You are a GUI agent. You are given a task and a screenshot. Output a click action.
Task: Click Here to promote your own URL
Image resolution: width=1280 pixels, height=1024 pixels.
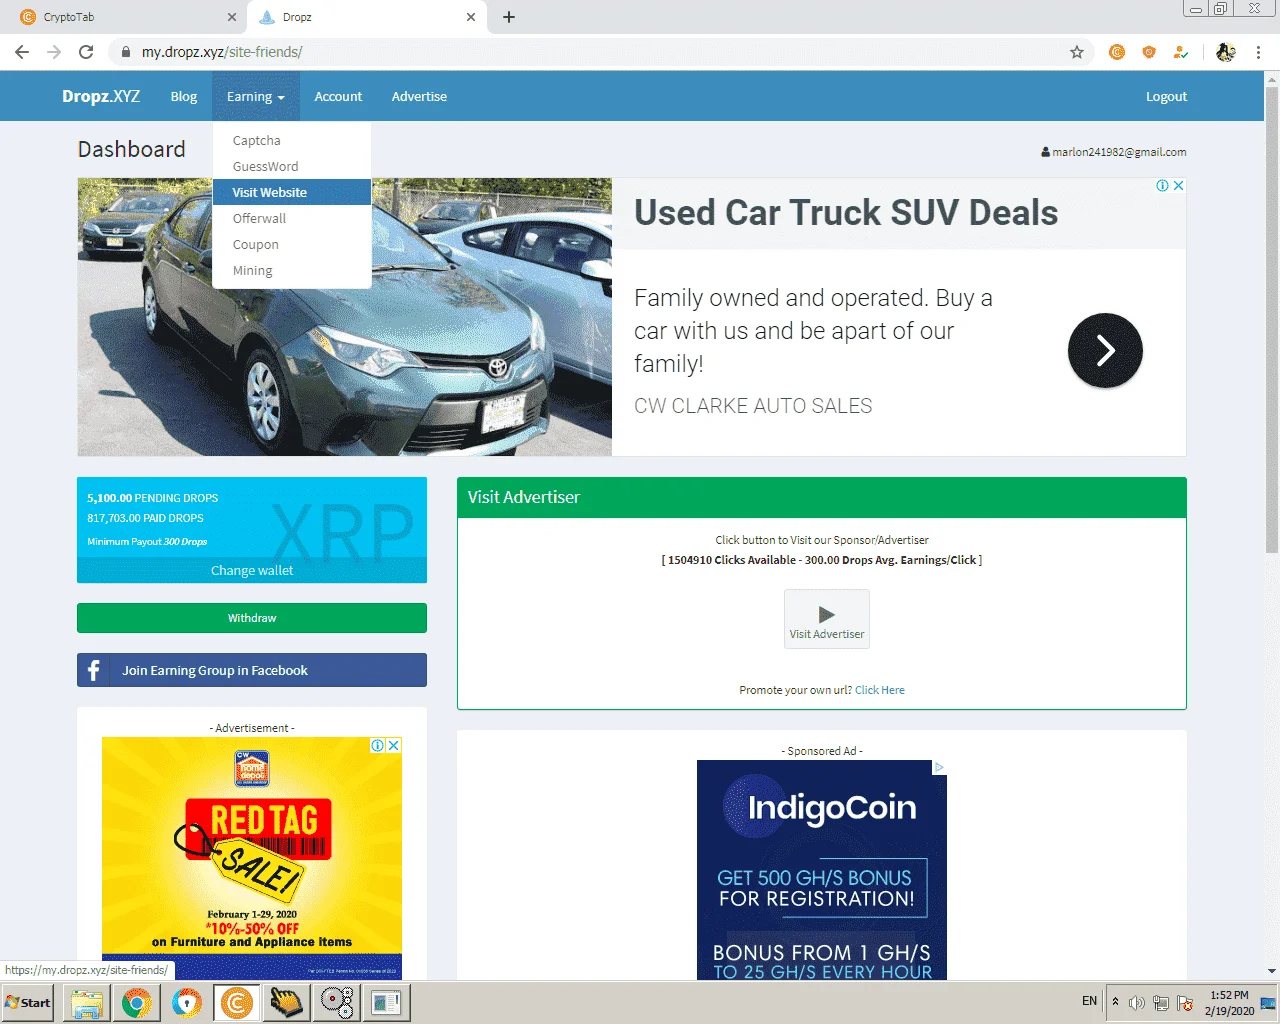[880, 690]
